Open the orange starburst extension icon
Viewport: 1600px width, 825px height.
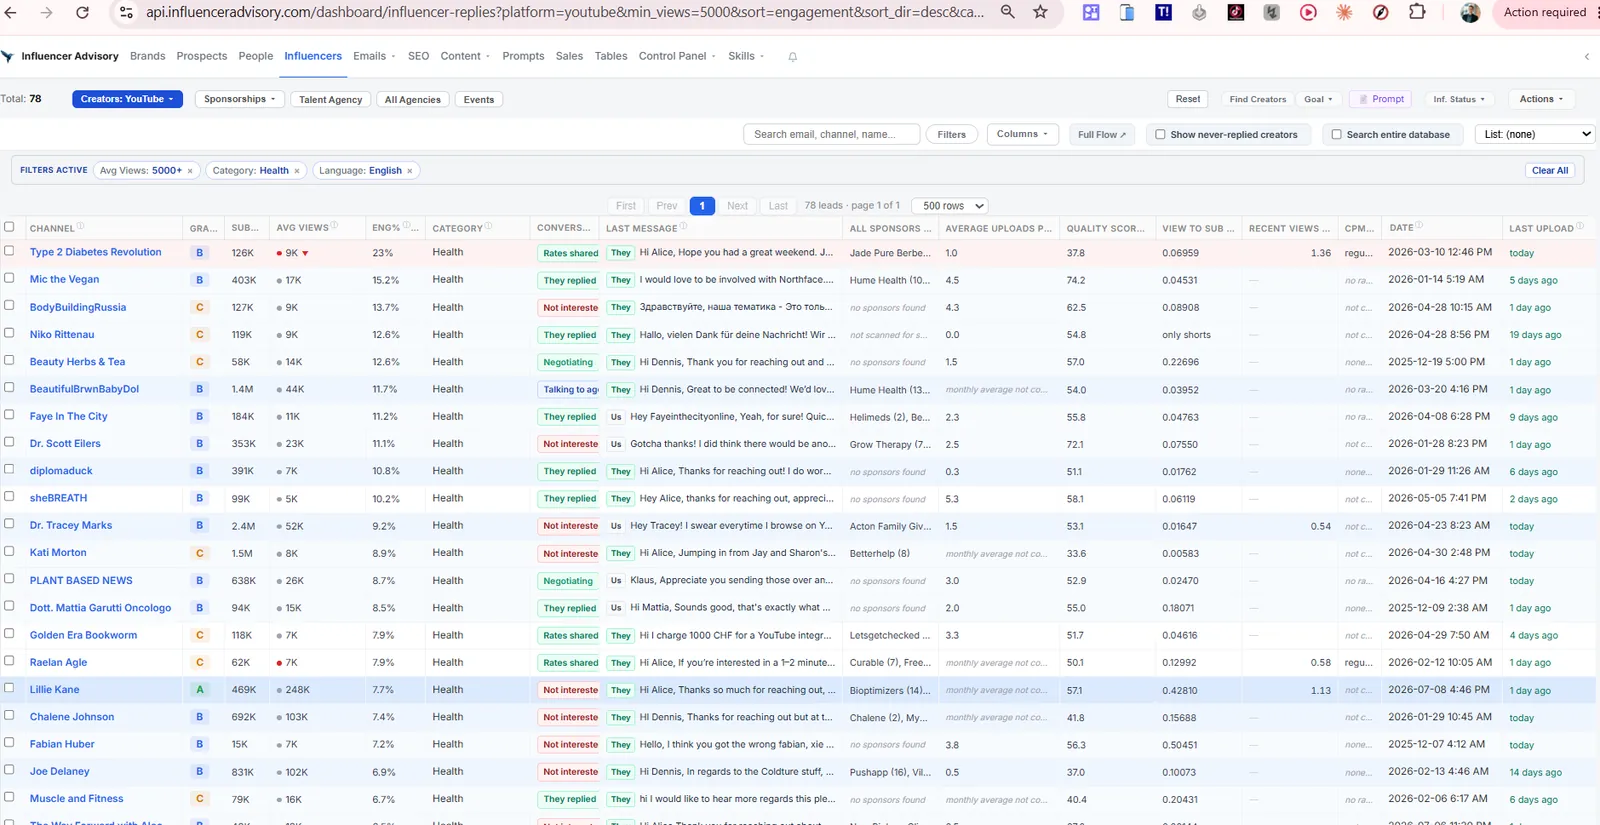[x=1344, y=12]
